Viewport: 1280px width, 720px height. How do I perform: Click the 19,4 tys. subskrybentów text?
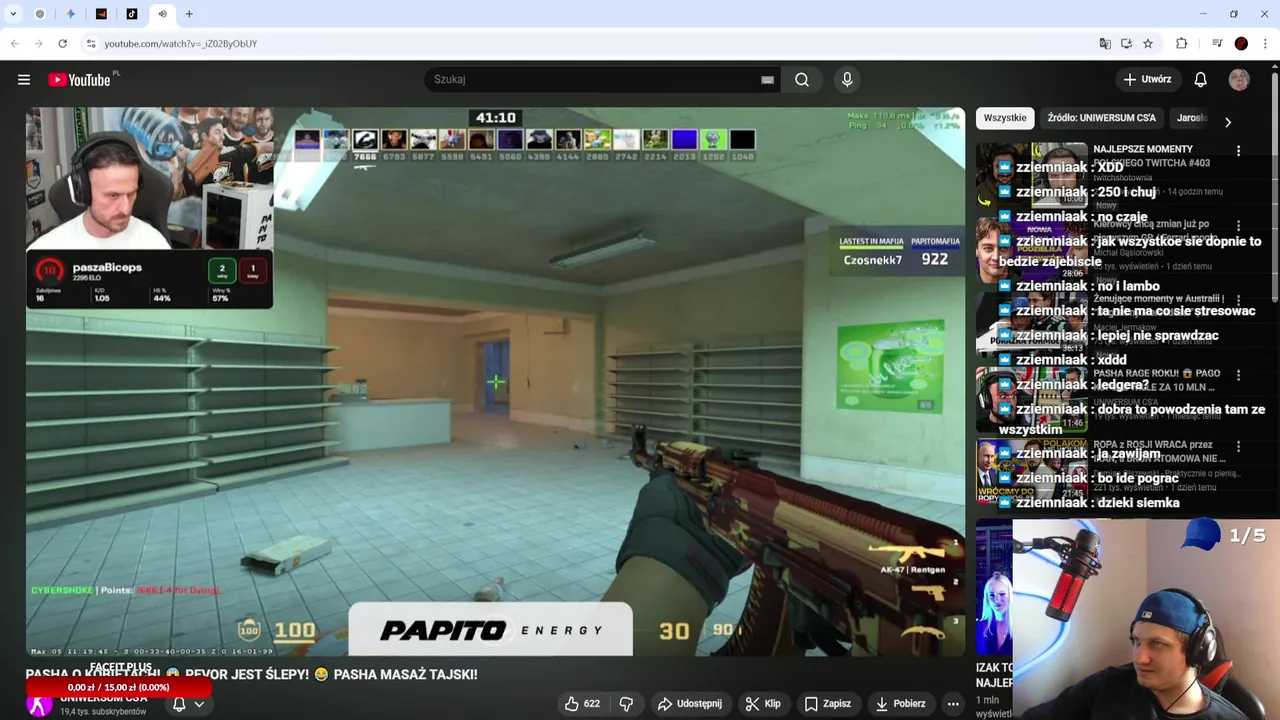[103, 712]
